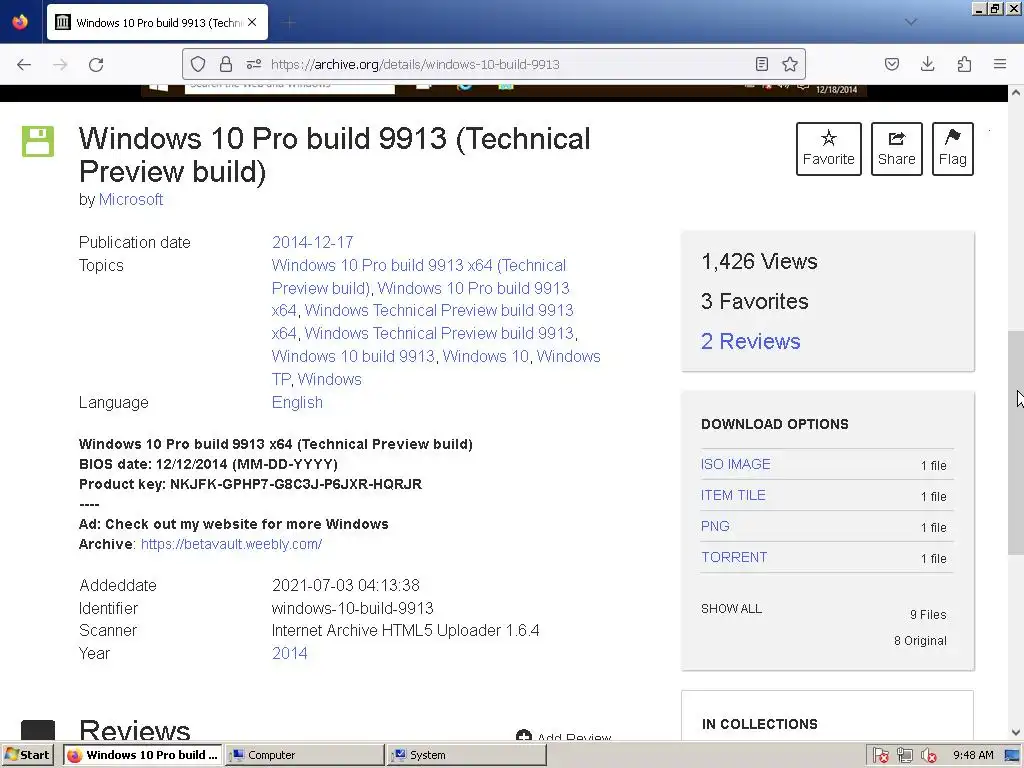Open the 8 Original files link
Image resolution: width=1024 pixels, height=768 pixels.
(920, 641)
